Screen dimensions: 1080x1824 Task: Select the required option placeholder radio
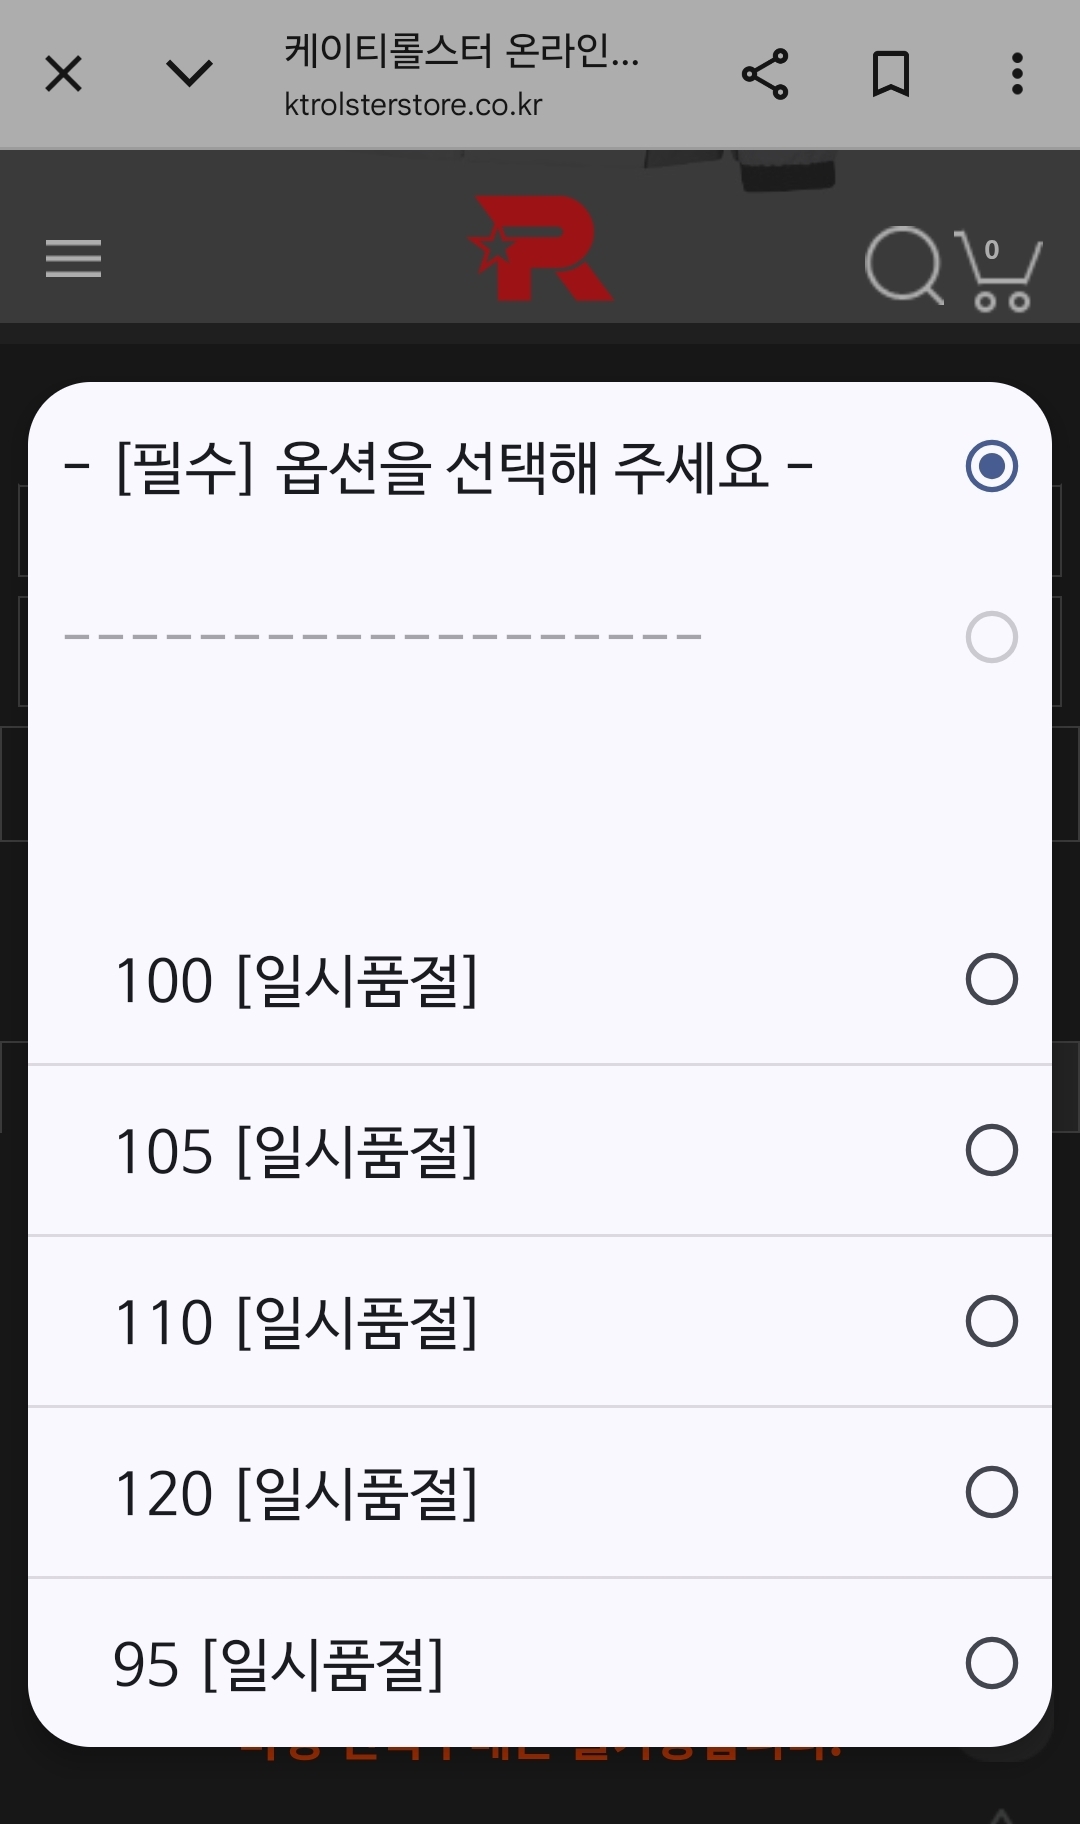(991, 466)
